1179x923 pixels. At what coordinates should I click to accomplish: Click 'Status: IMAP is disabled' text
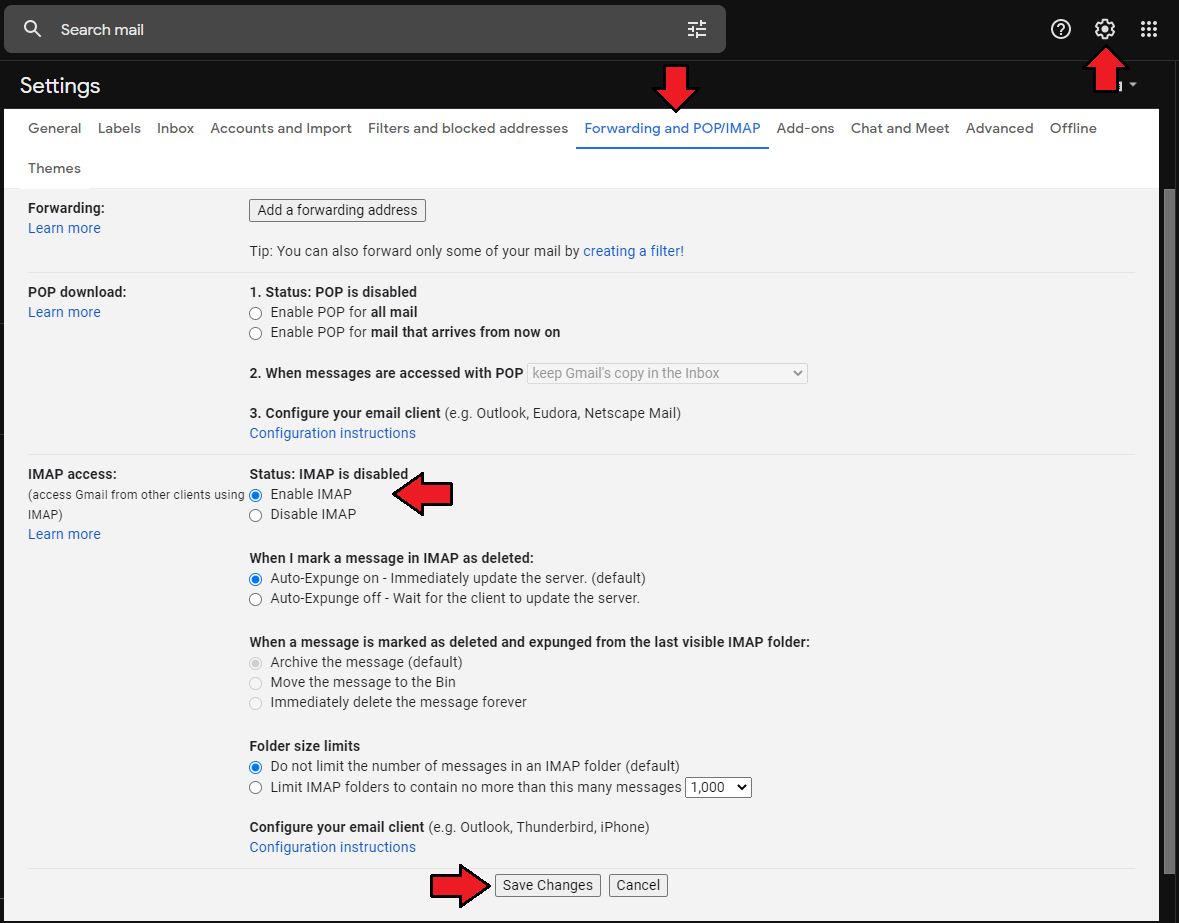[329, 474]
